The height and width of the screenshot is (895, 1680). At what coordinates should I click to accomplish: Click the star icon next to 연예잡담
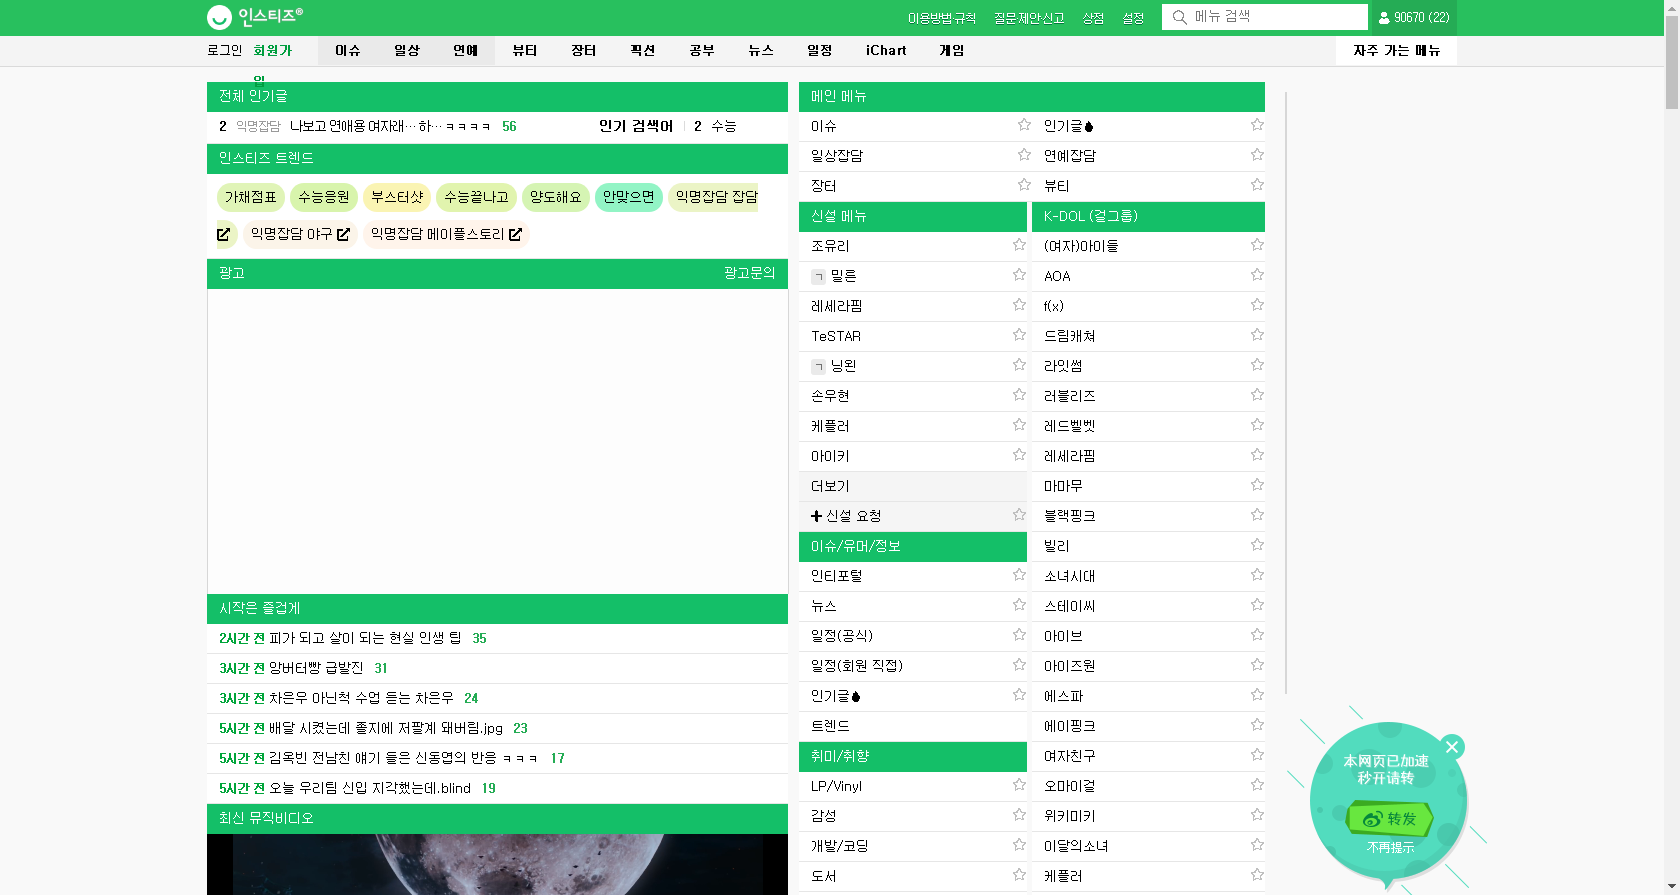[1257, 155]
